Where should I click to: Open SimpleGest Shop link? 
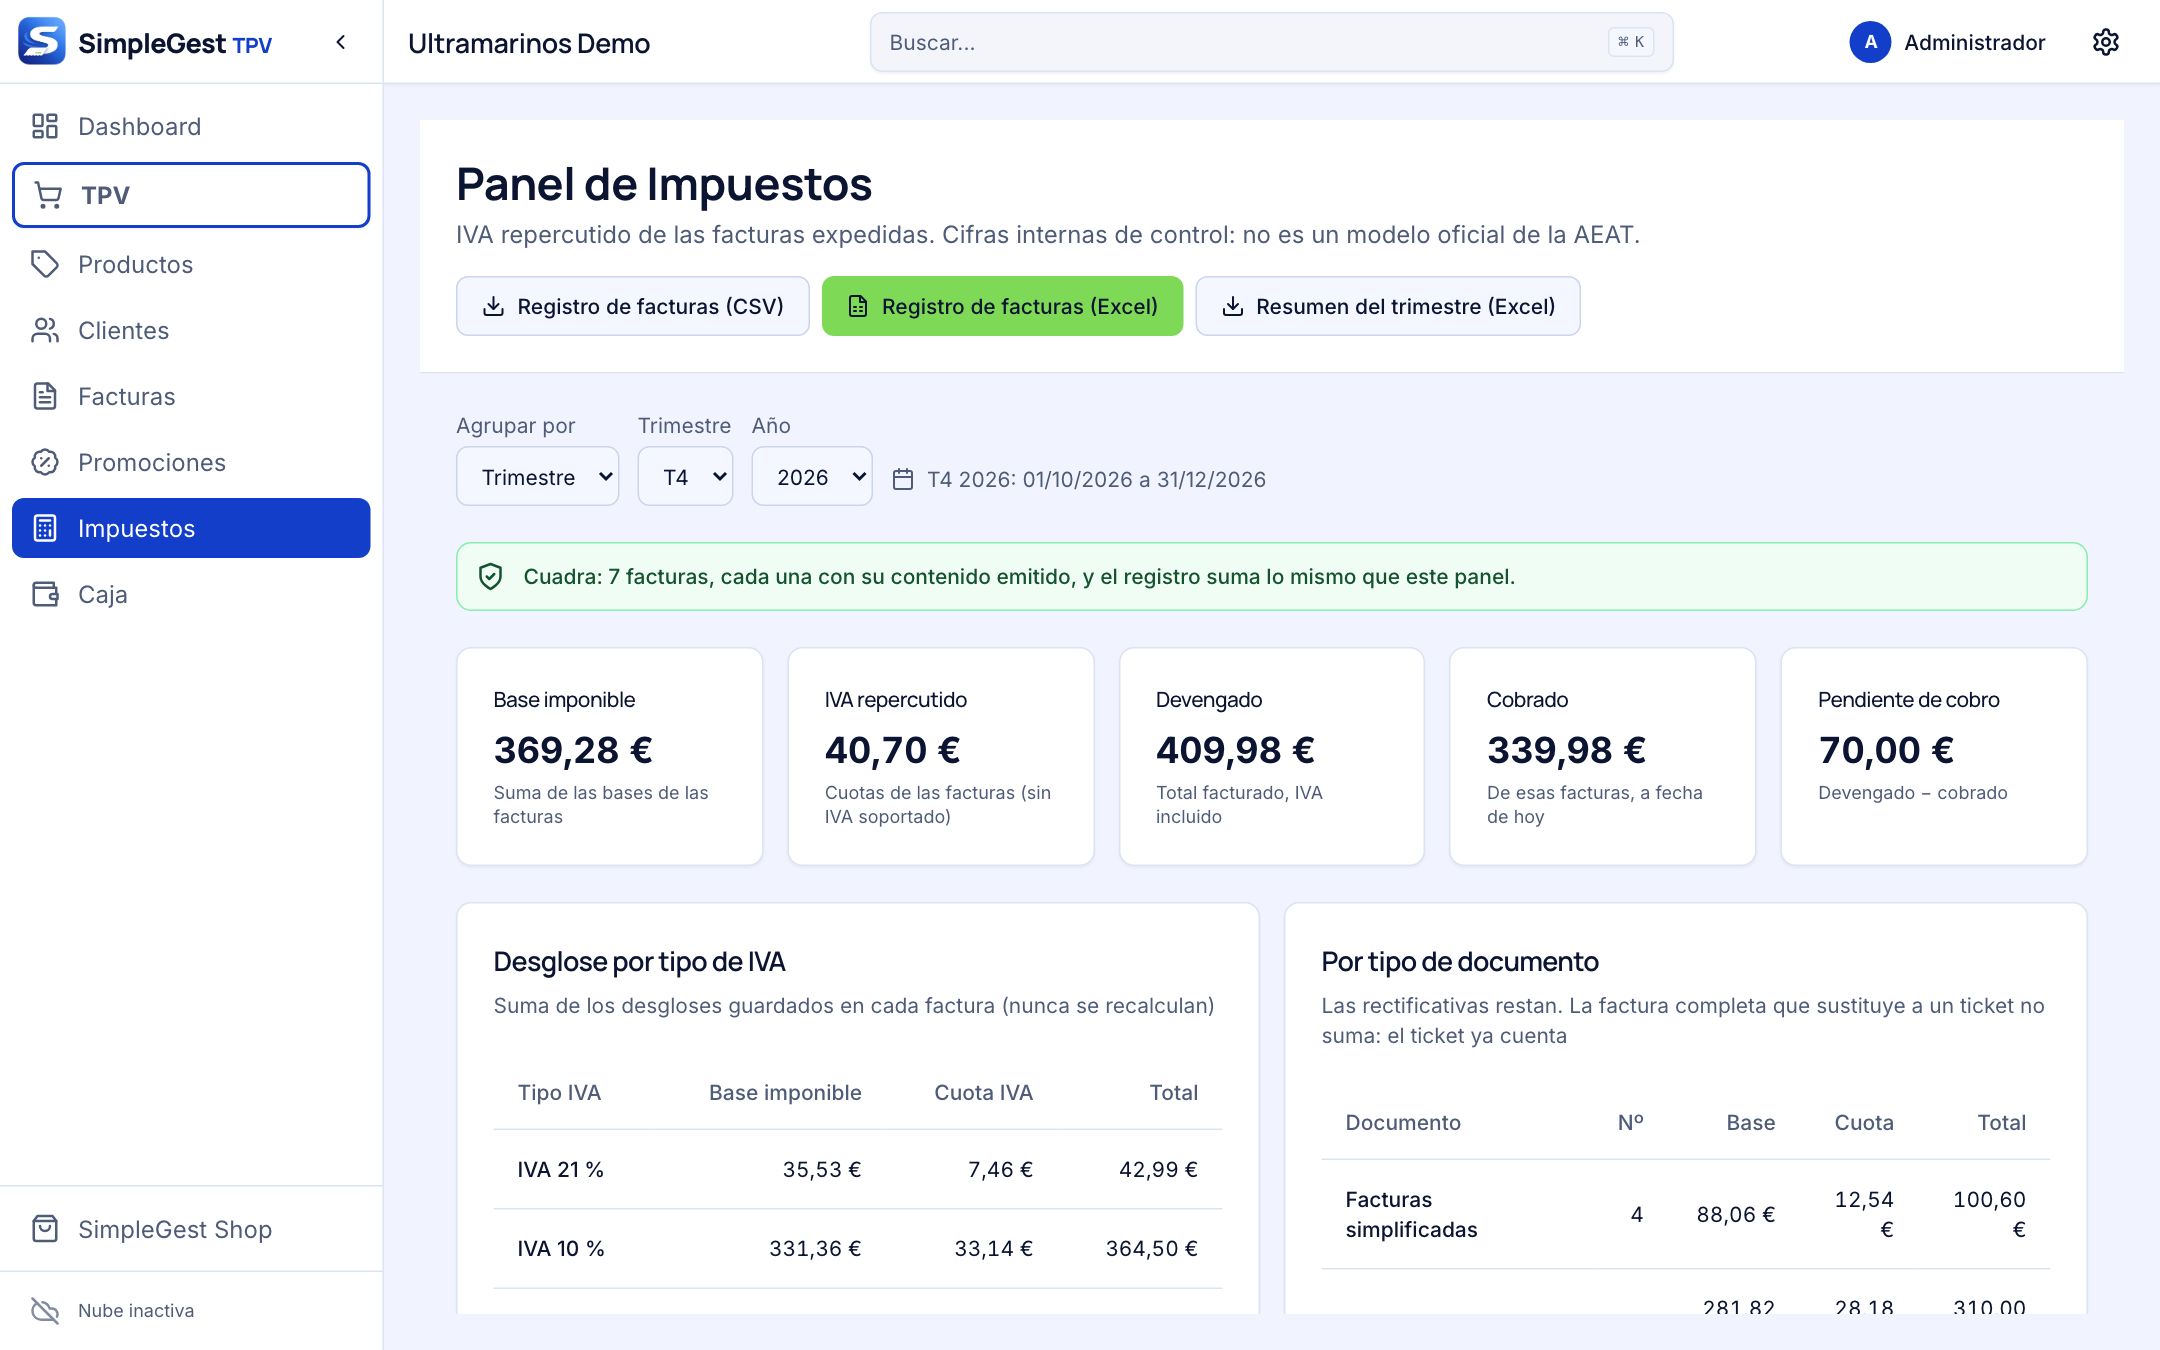click(x=191, y=1229)
